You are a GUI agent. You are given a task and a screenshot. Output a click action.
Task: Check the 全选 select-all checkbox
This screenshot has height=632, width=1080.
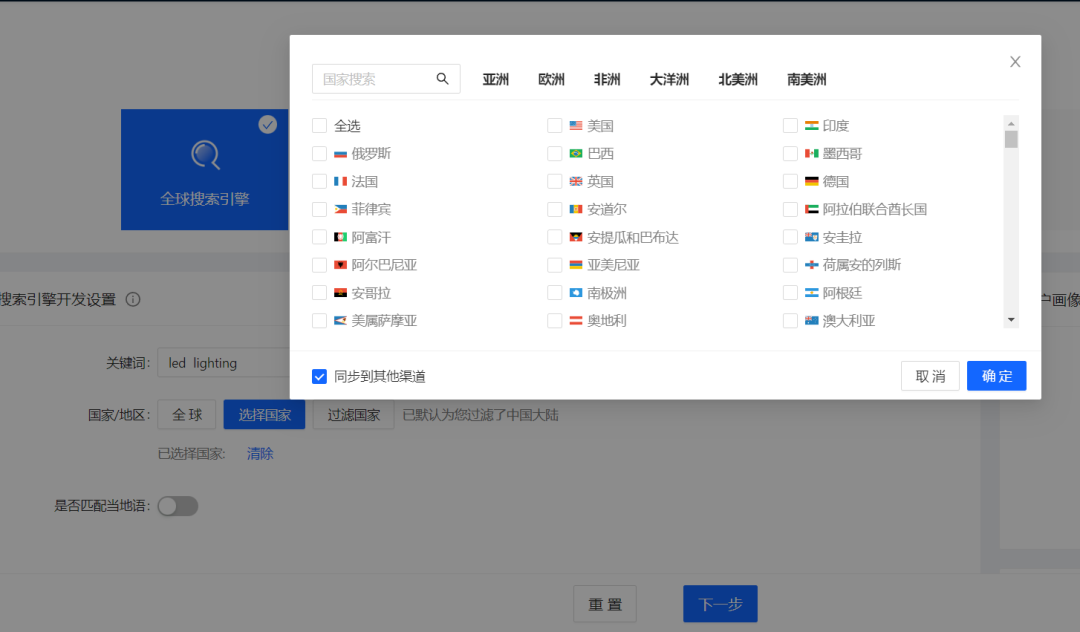(x=319, y=126)
